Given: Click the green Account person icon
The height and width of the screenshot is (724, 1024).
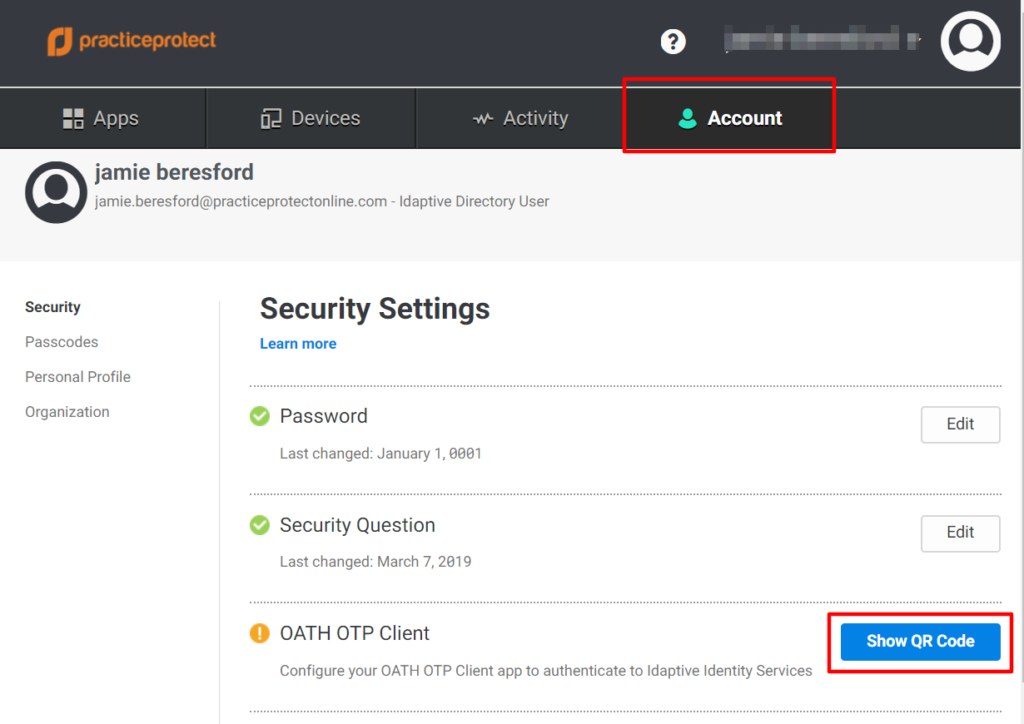Looking at the screenshot, I should [x=687, y=118].
